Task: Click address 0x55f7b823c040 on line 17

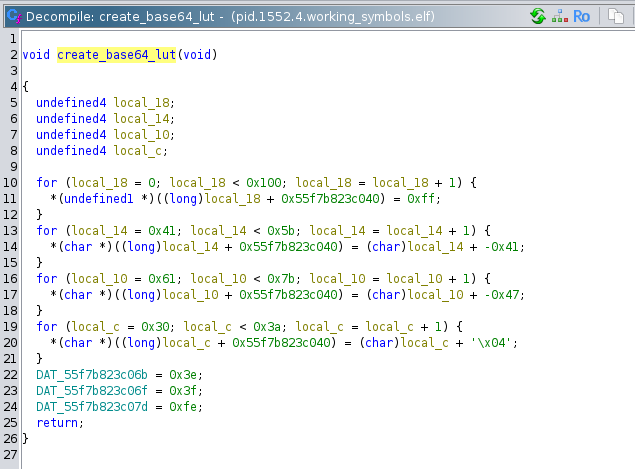Action: [x=288, y=295]
